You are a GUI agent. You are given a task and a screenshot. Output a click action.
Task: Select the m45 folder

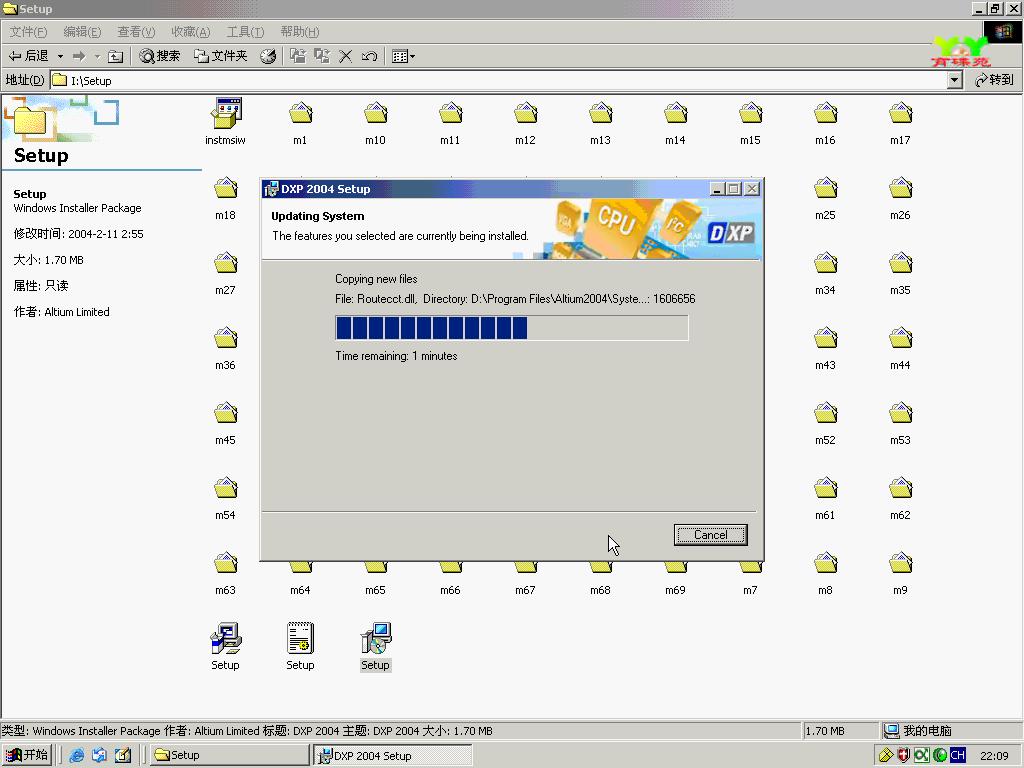225,423
